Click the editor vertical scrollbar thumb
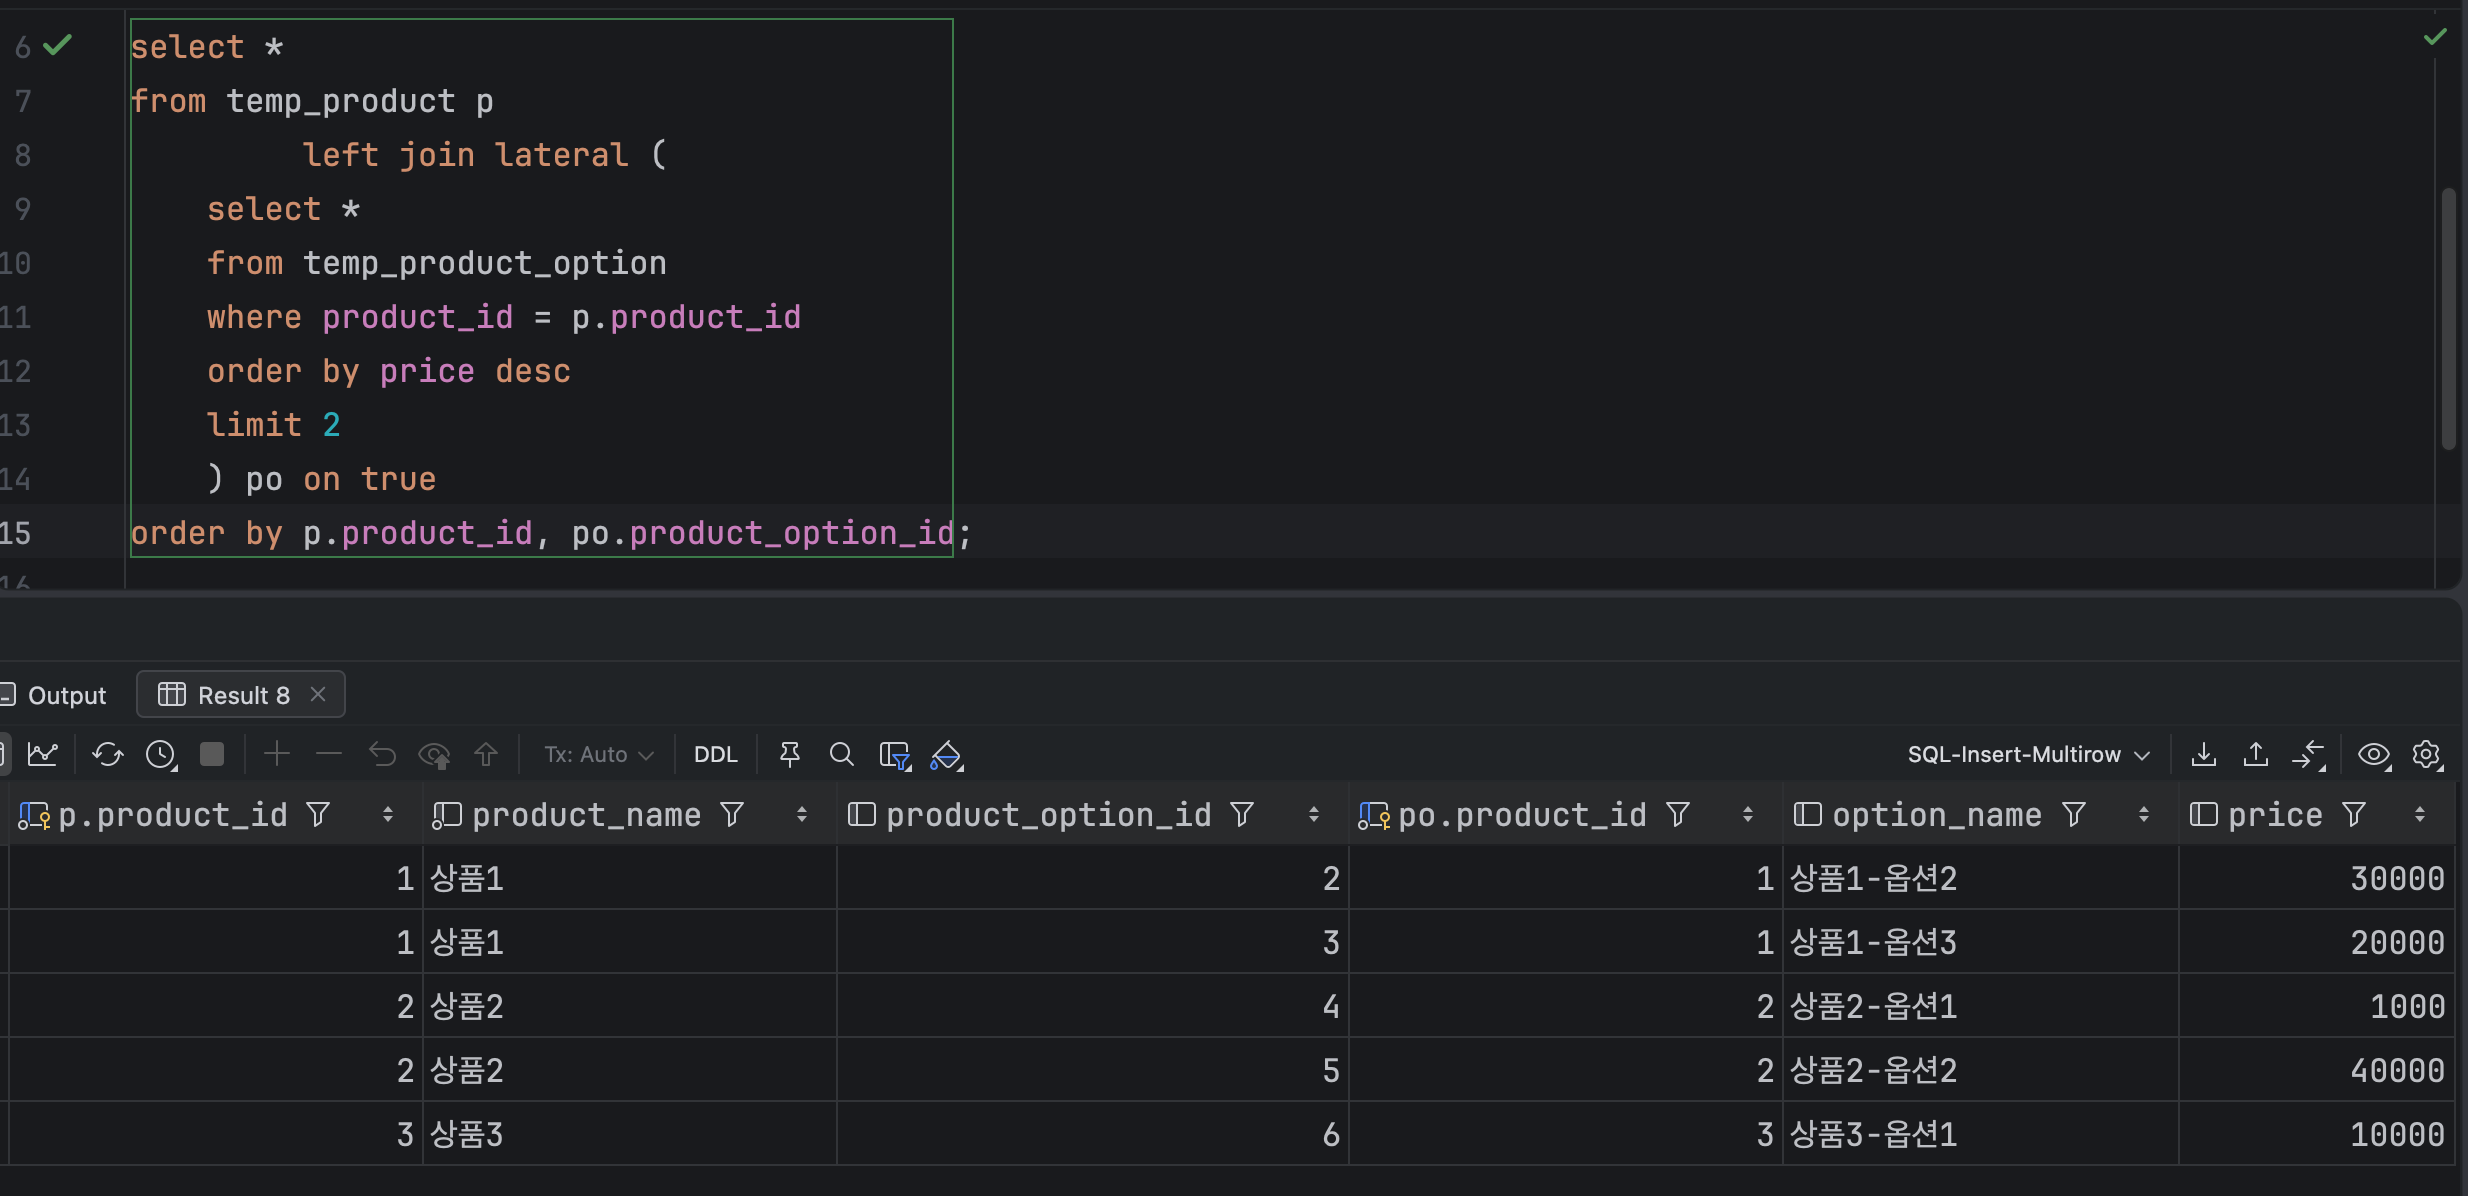Image resolution: width=2468 pixels, height=1196 pixels. (x=2448, y=320)
